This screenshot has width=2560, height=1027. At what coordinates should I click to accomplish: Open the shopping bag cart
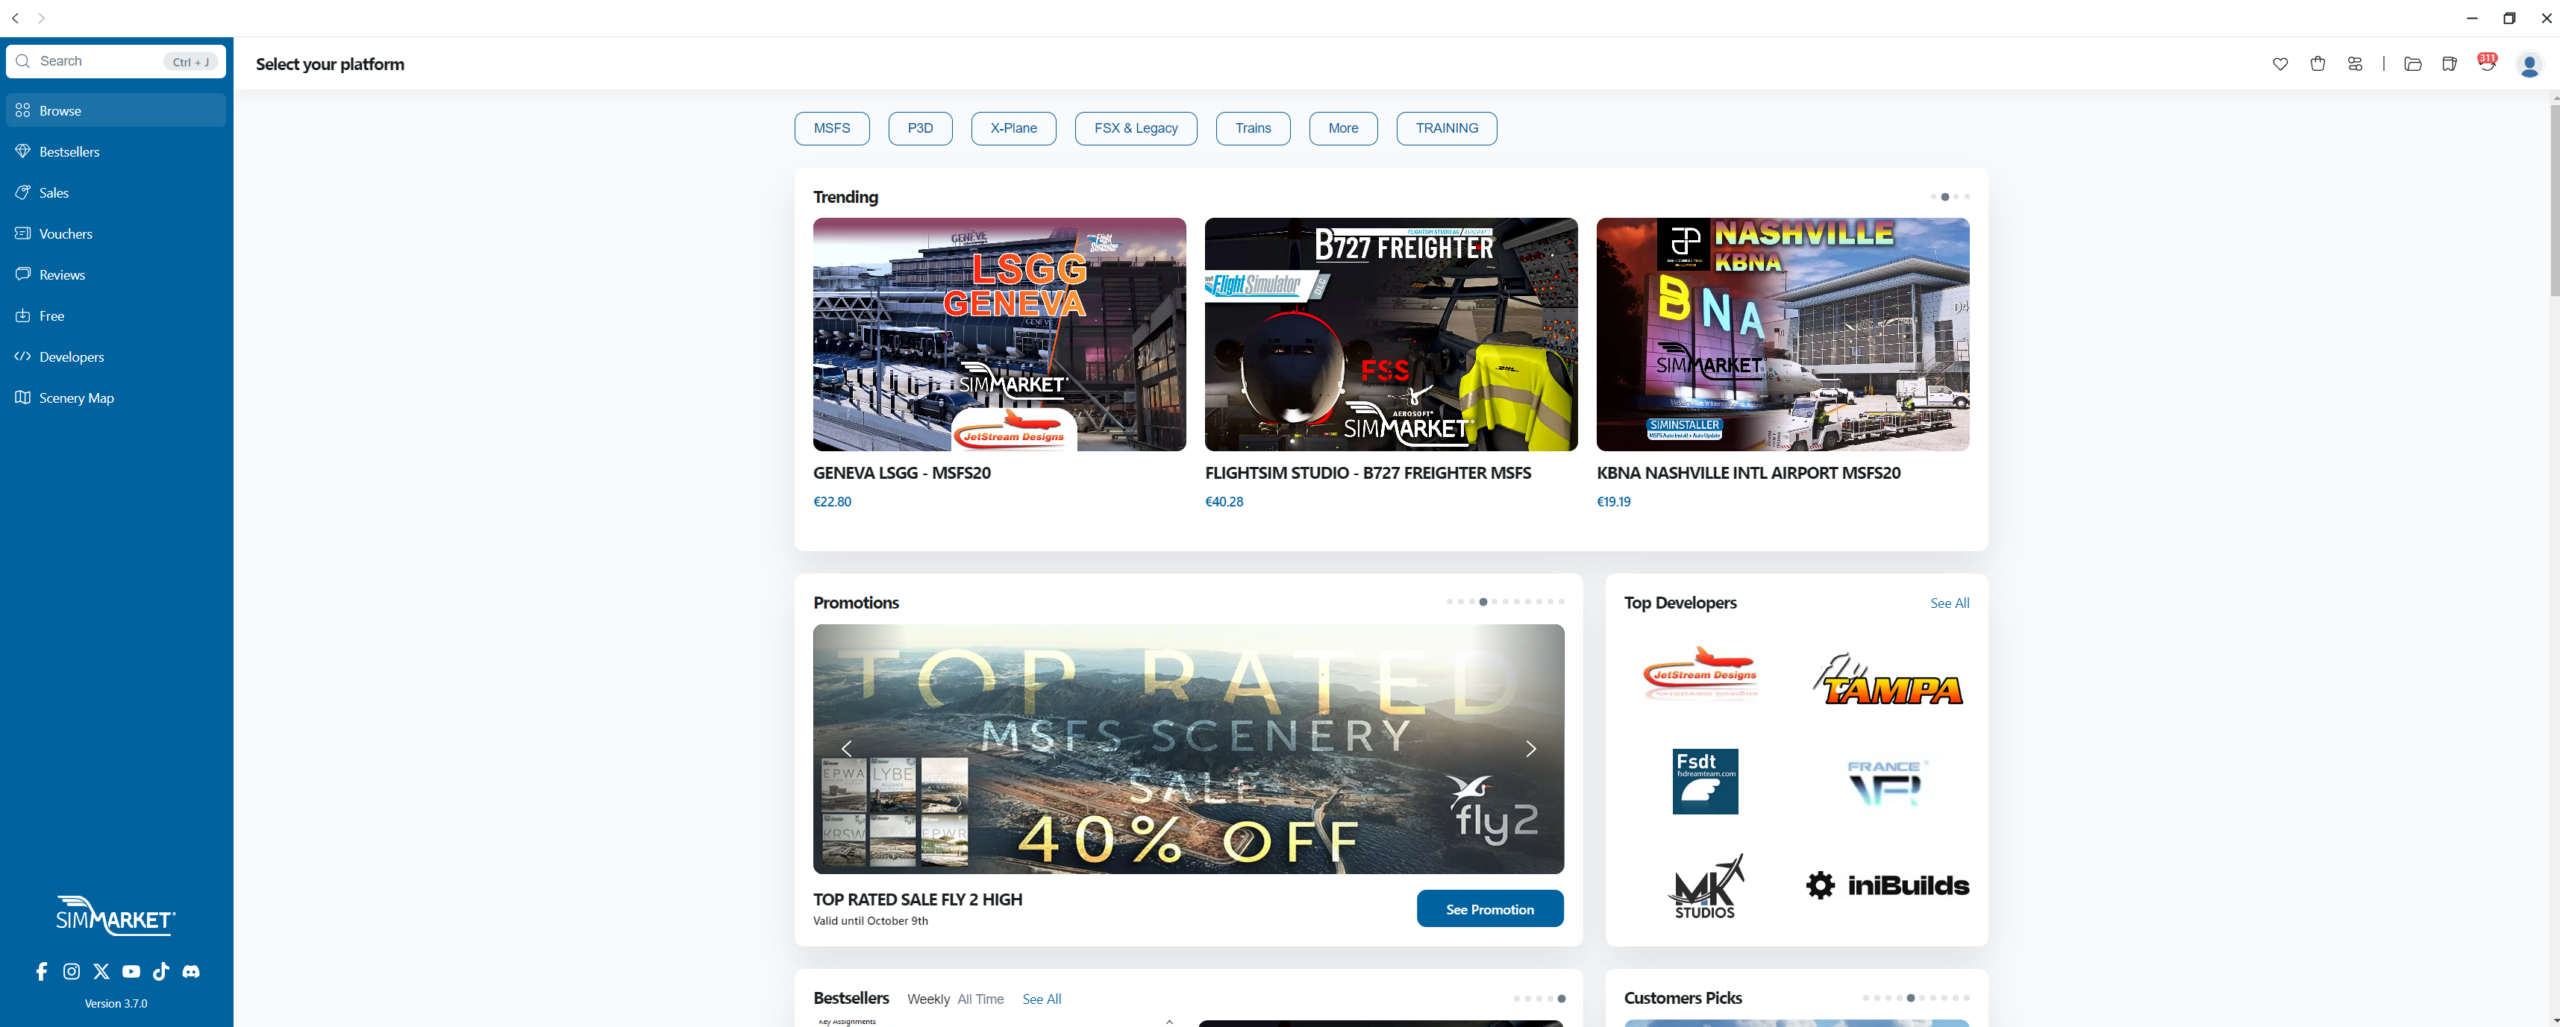click(x=2318, y=64)
